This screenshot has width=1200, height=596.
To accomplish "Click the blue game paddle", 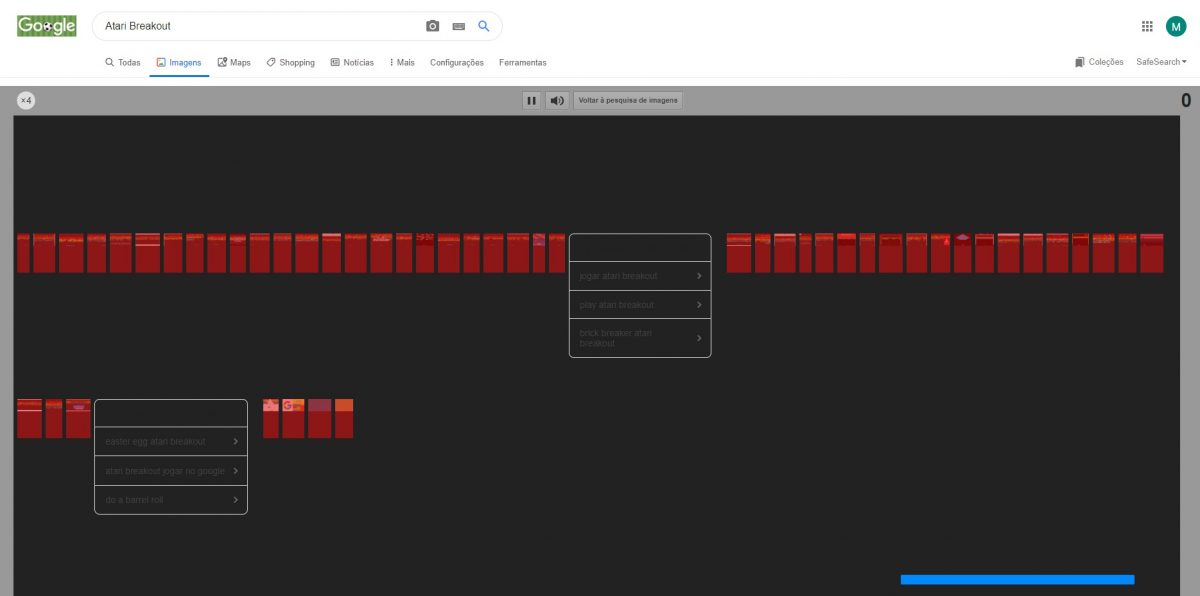I will pyautogui.click(x=1017, y=579).
